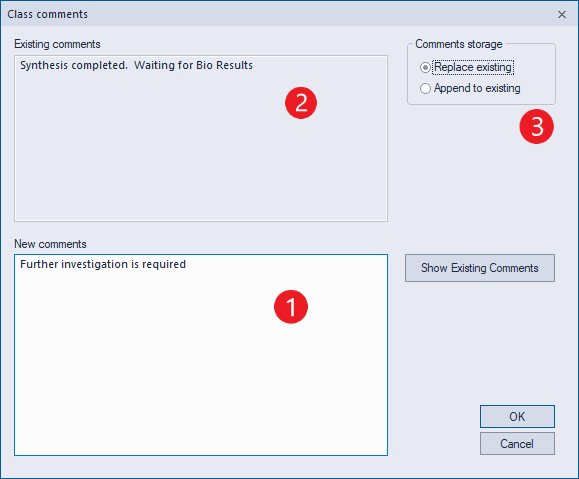Click the red number 2 marker
579x479 pixels.
301,103
